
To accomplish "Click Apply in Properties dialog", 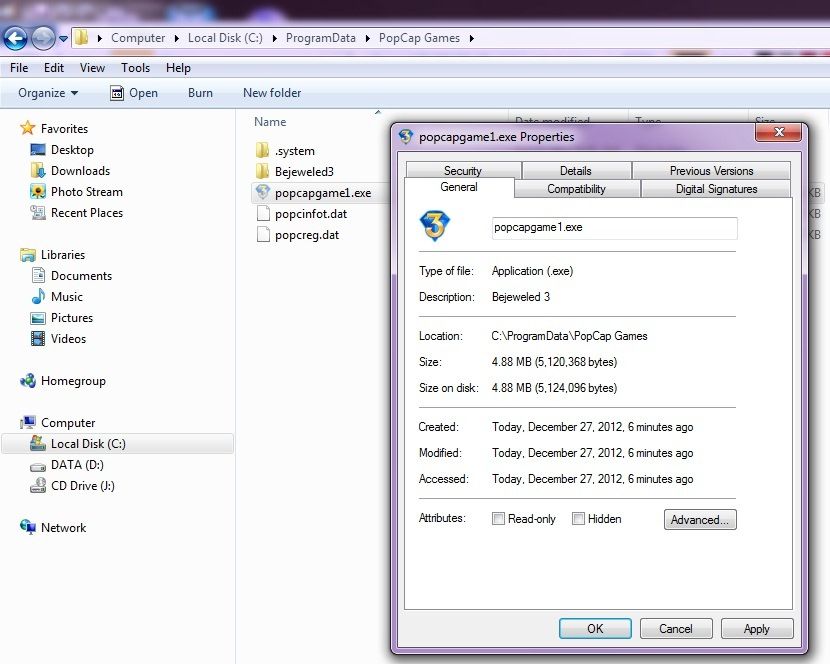I will 757,629.
